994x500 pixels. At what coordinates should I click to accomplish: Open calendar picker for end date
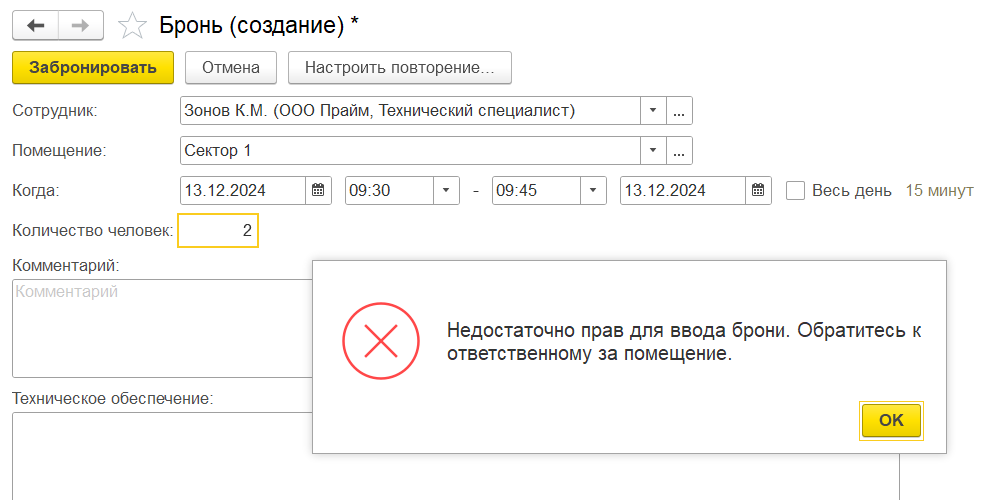[758, 190]
